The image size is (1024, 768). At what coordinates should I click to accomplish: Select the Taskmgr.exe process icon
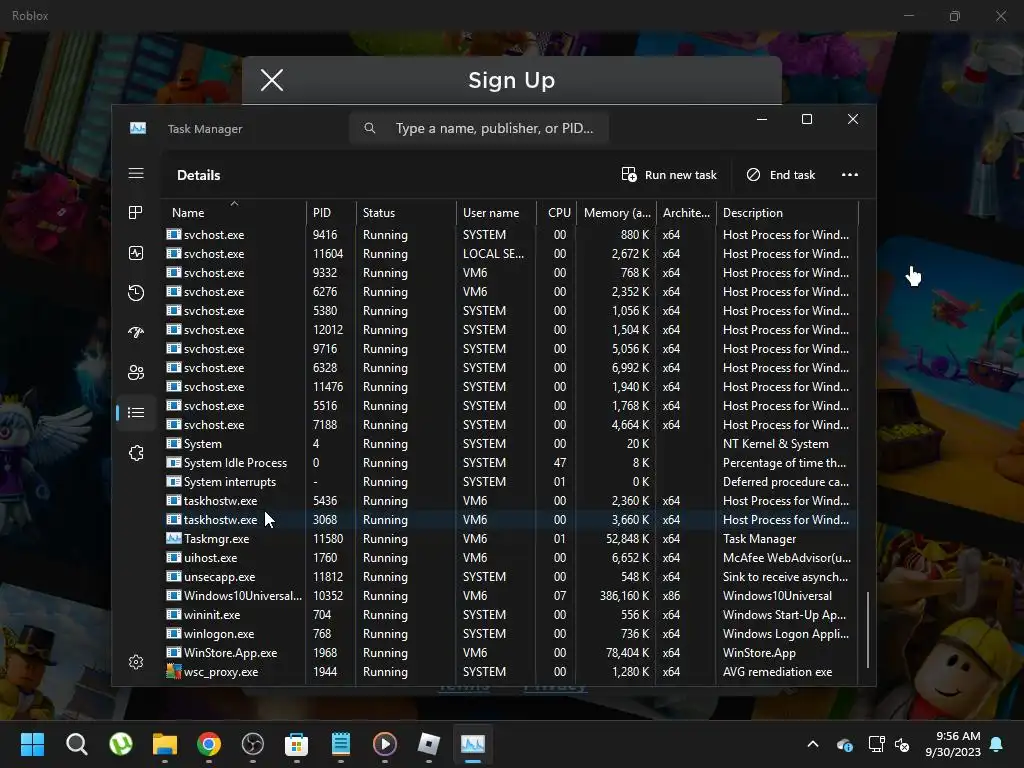point(173,539)
